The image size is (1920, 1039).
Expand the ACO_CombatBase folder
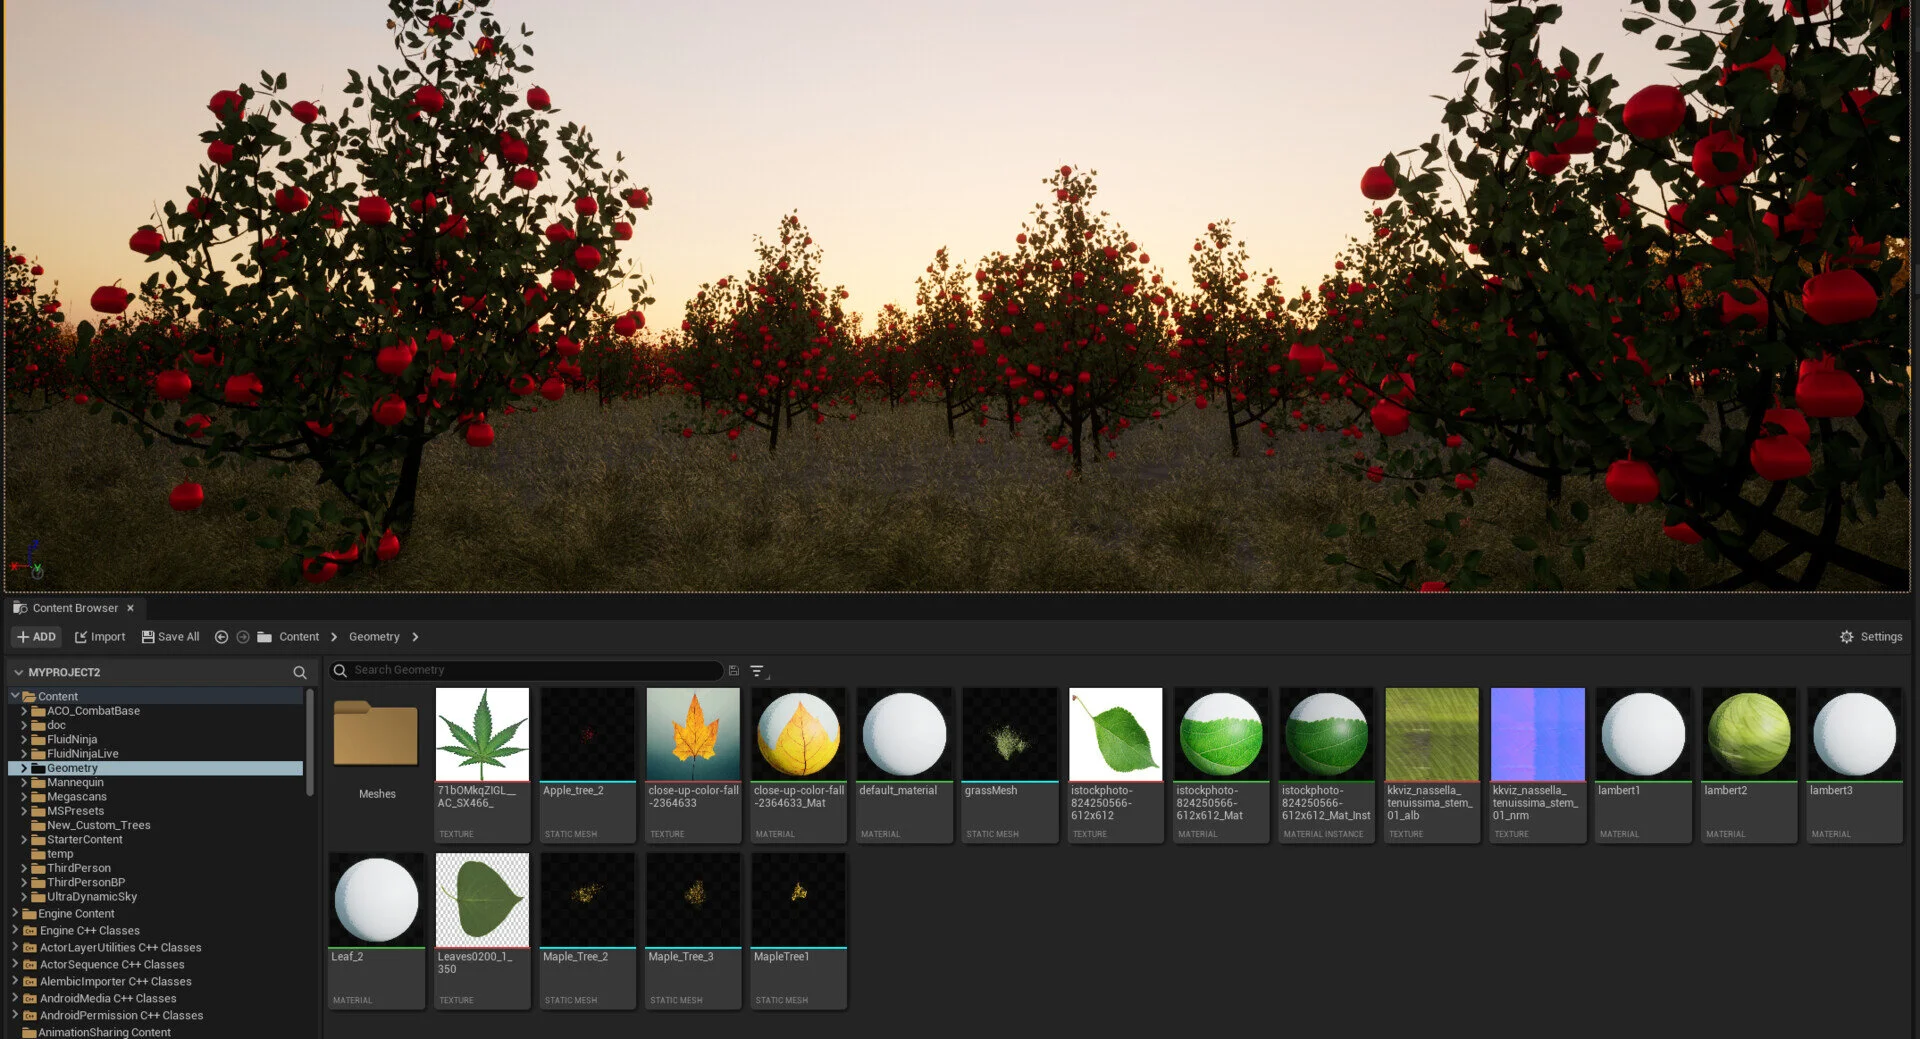(x=24, y=711)
